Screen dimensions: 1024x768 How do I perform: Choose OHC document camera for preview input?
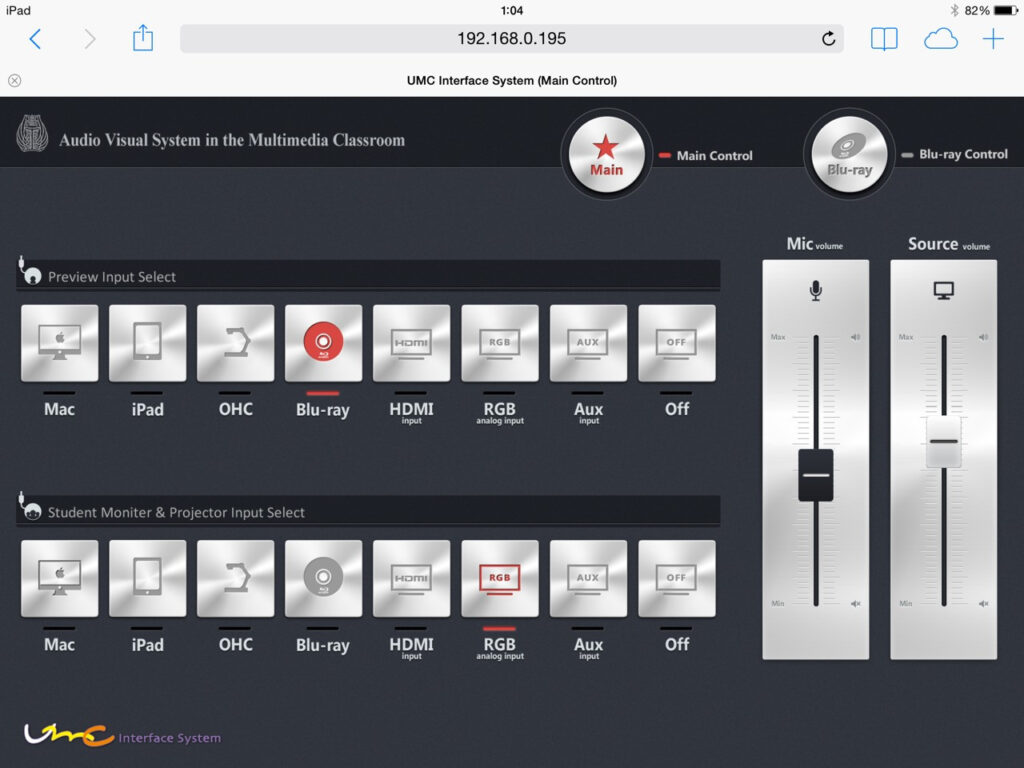(236, 343)
